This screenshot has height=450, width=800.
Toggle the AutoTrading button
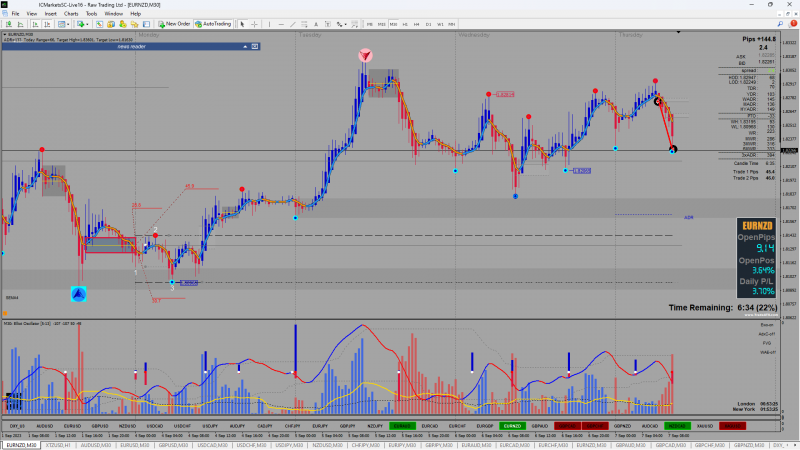213,24
